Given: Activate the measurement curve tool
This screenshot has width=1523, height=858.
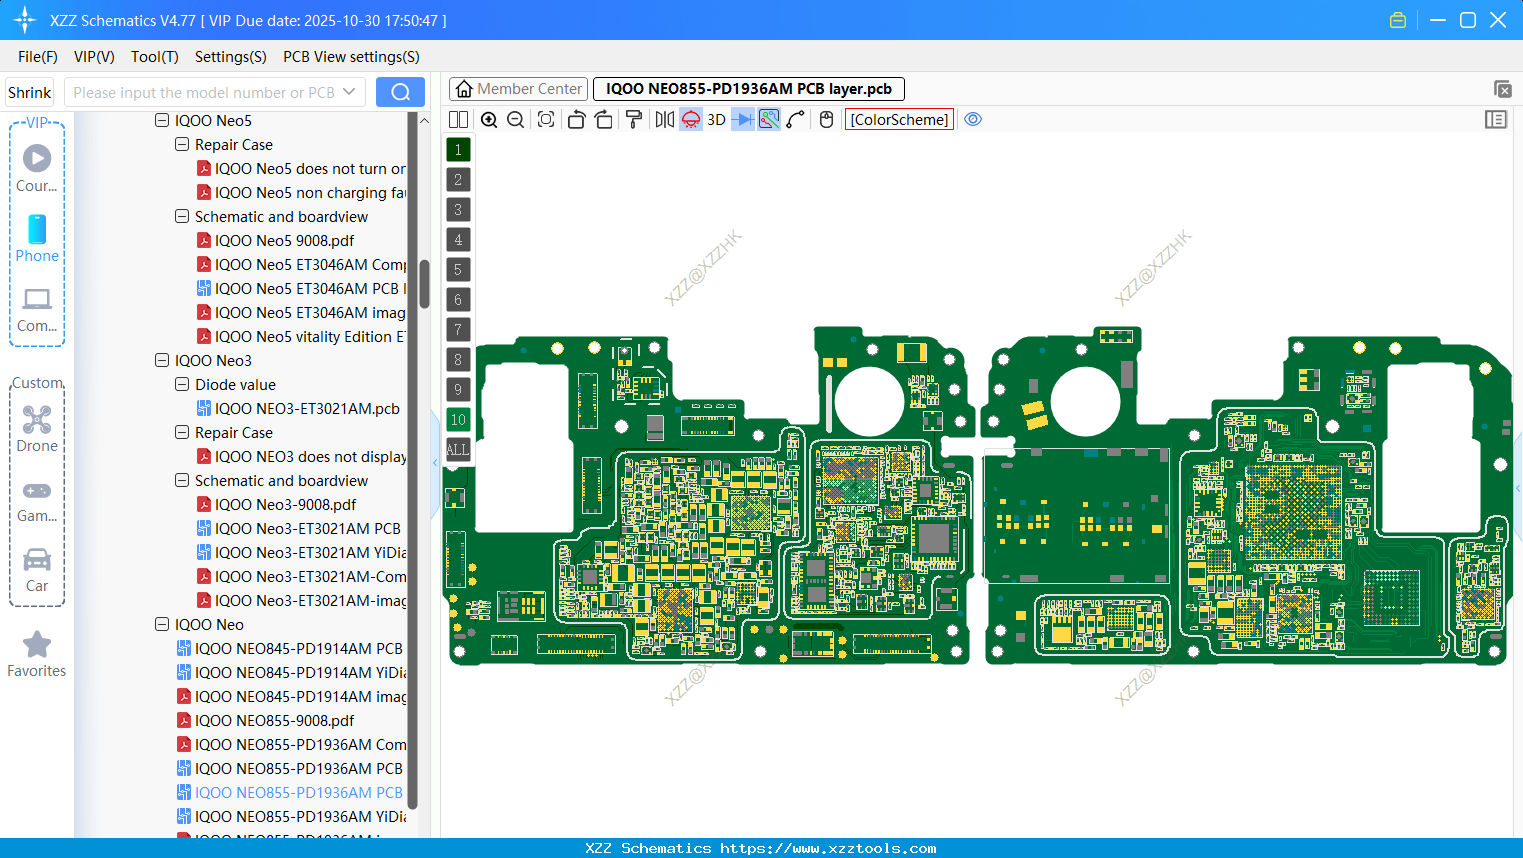Looking at the screenshot, I should (794, 119).
